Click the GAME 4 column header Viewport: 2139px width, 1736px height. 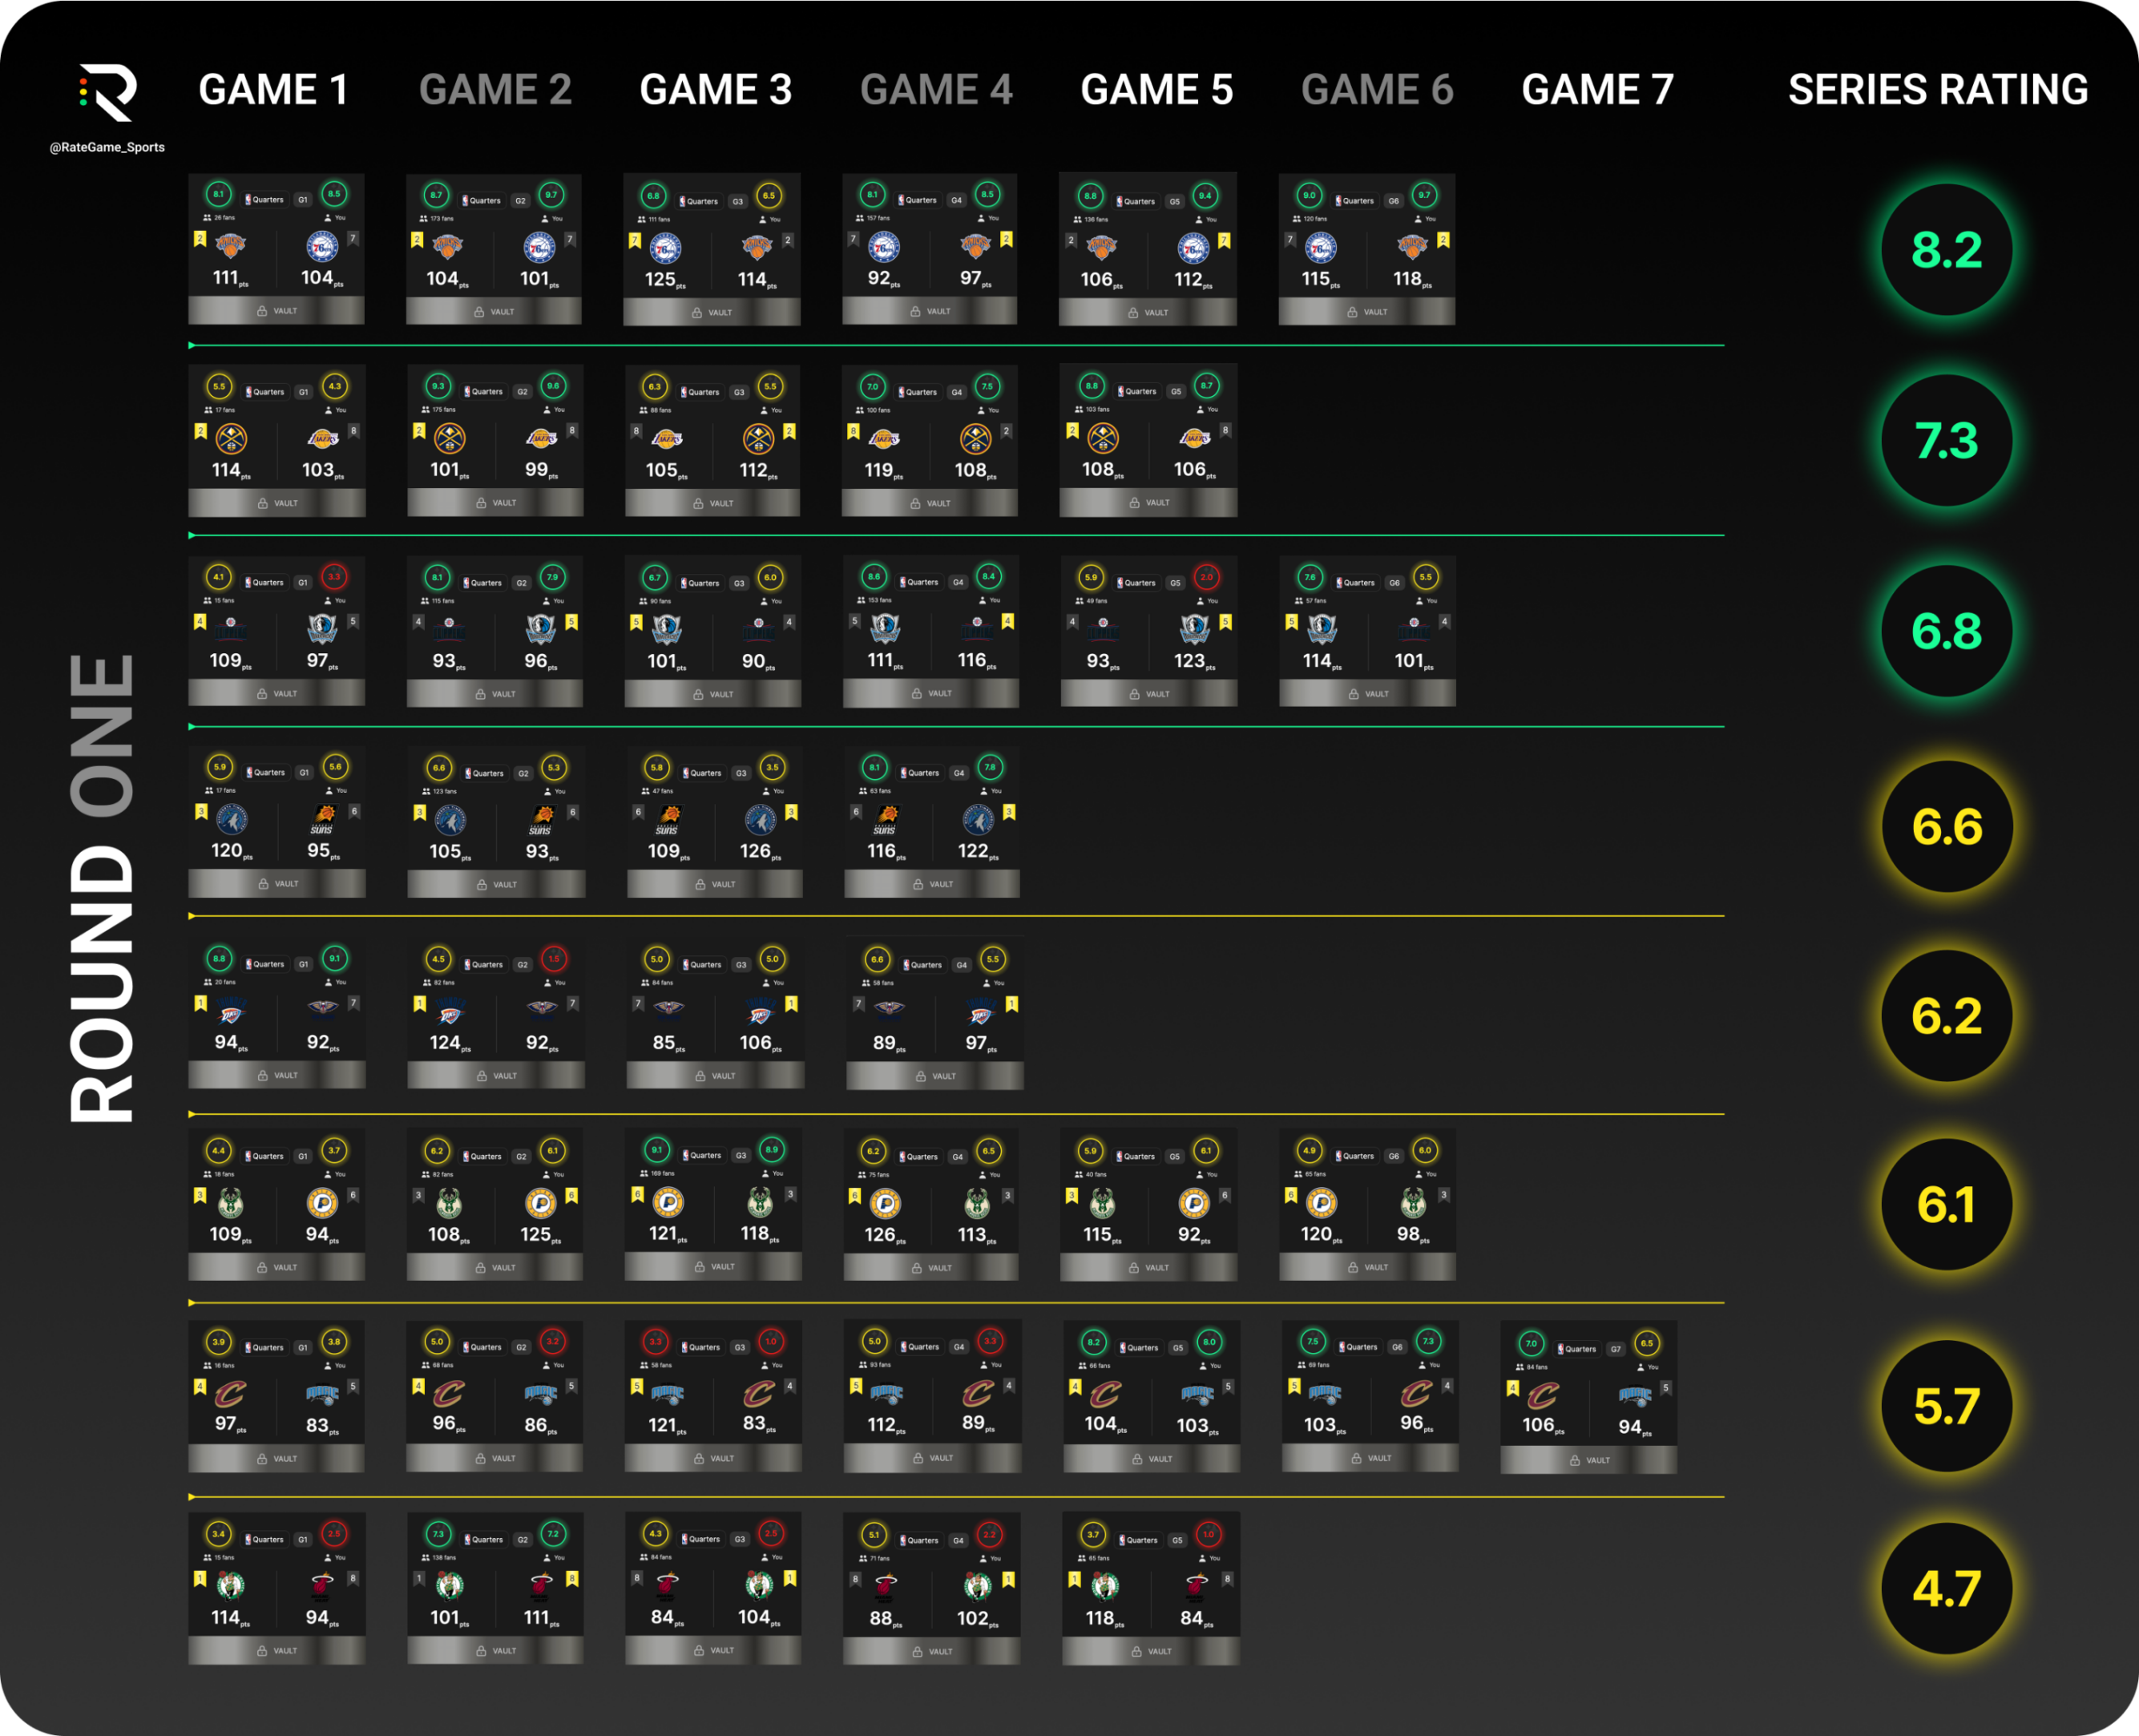pos(936,90)
